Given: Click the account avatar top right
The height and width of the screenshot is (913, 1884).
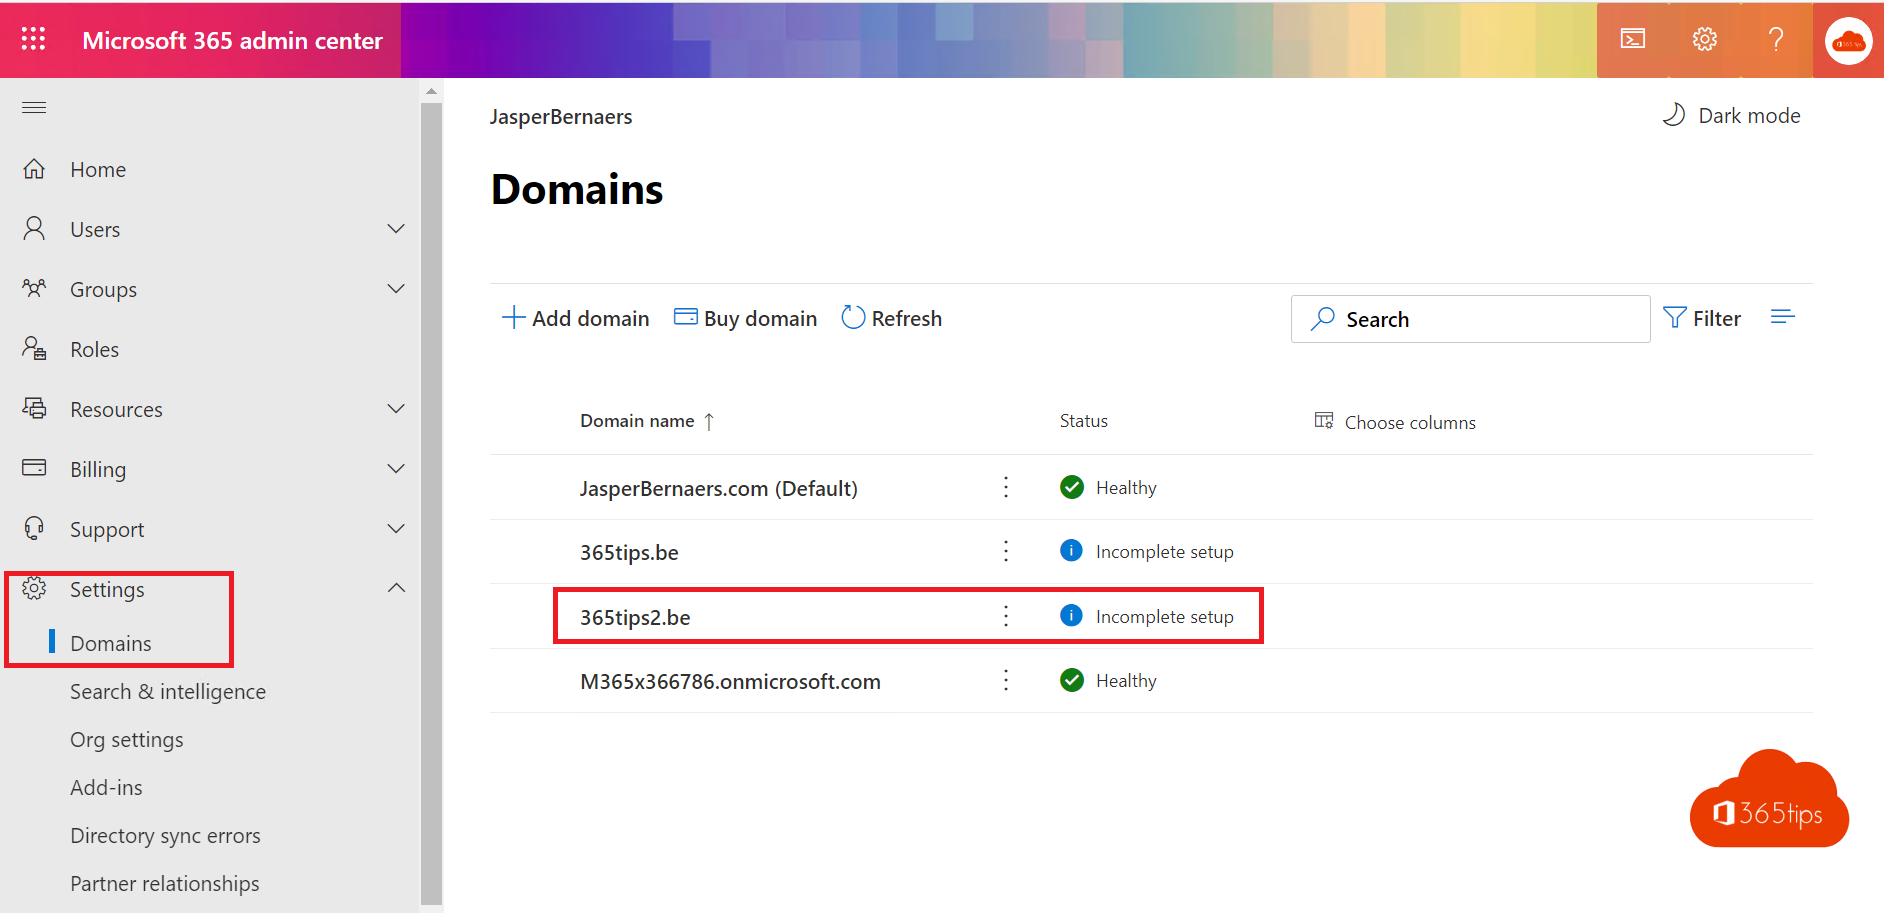Looking at the screenshot, I should tap(1848, 40).
